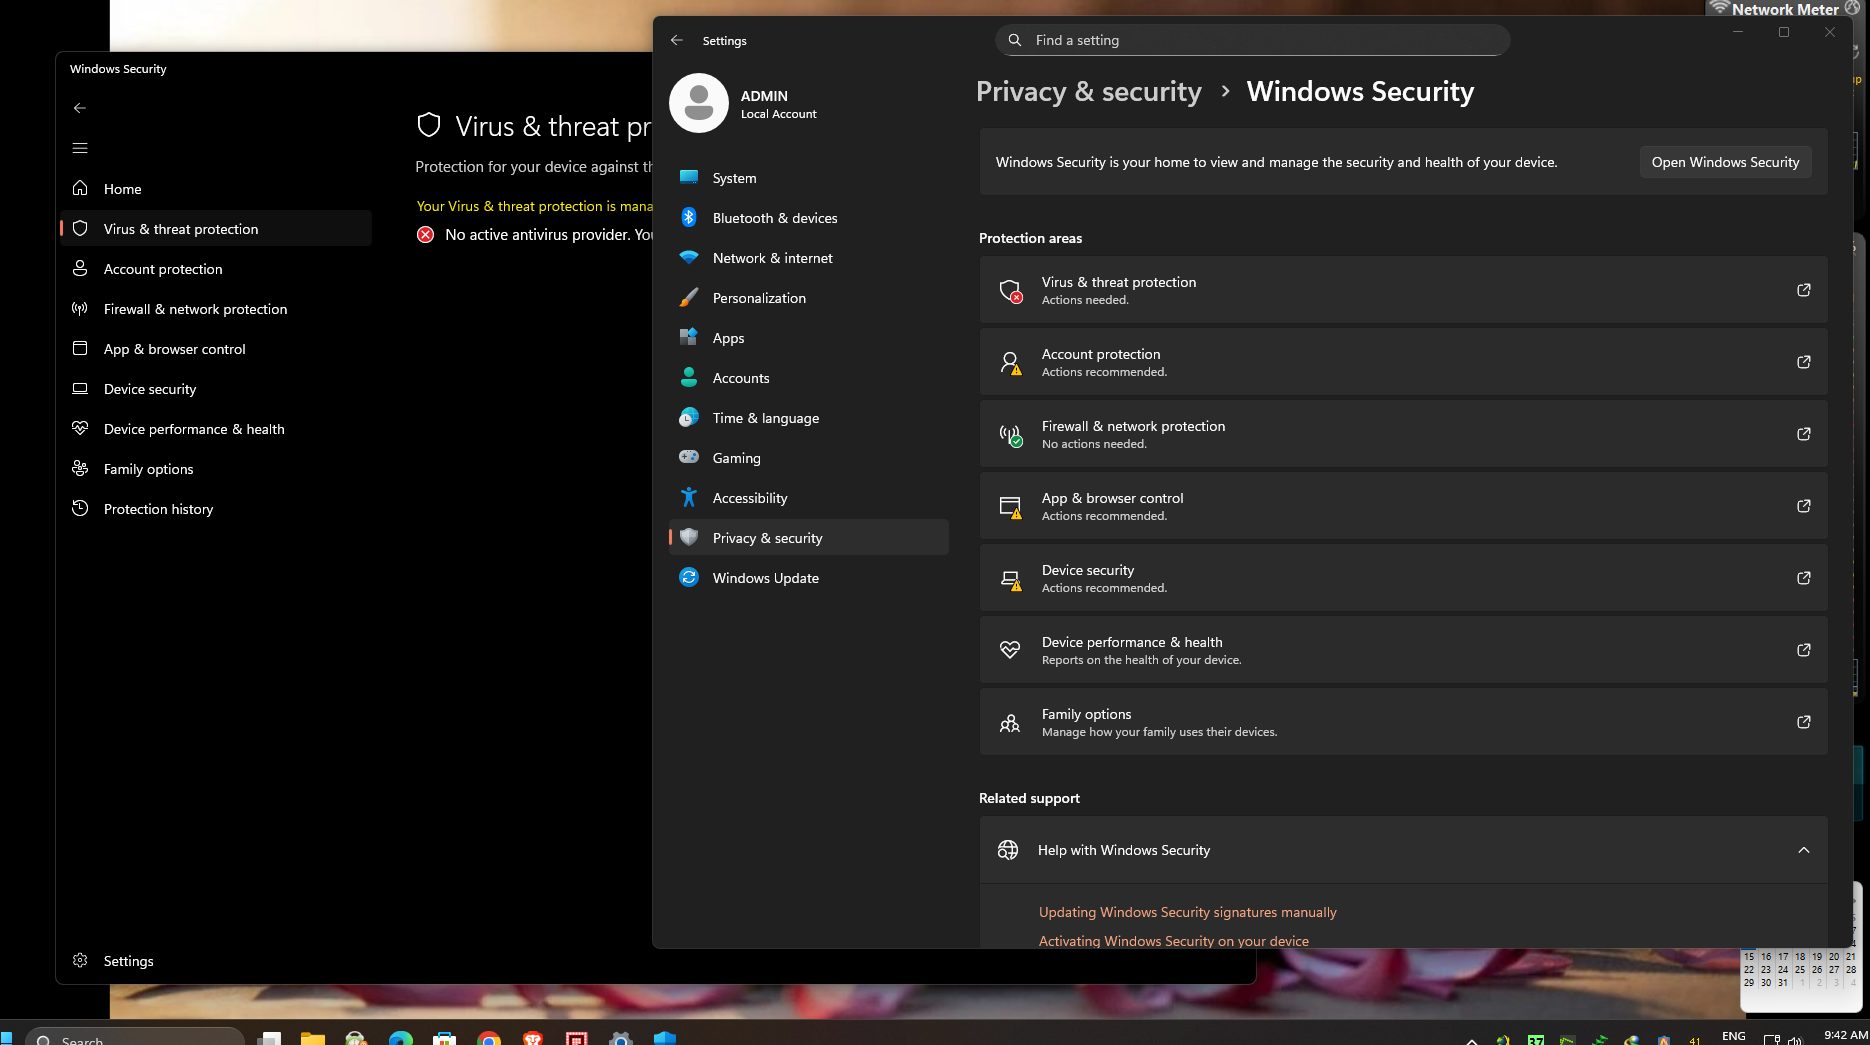Viewport: 1870px width, 1045px height.
Task: Open App & browser control in Protection areas
Action: coord(1403,506)
